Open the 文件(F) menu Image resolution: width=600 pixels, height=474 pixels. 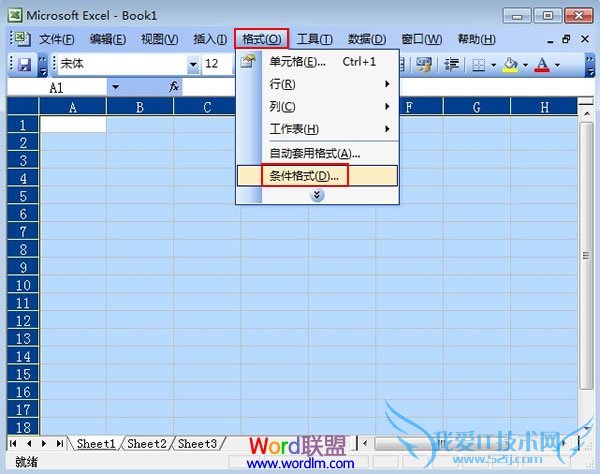57,39
